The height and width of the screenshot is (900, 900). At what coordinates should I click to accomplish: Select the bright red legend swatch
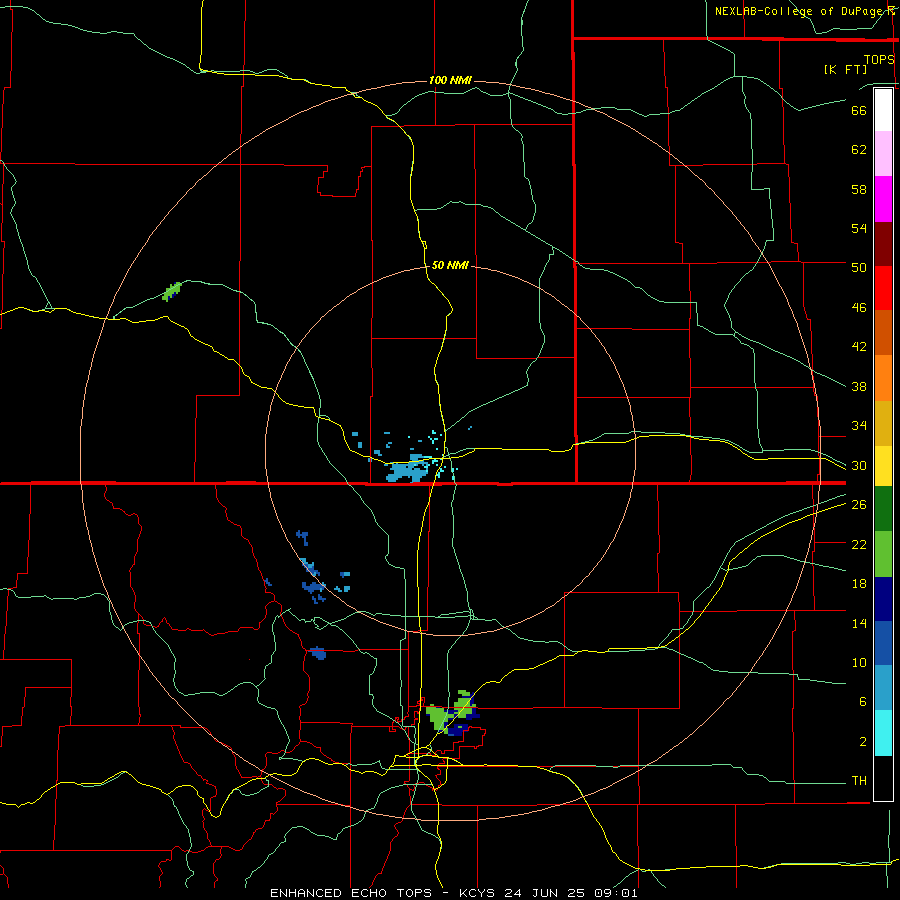coord(883,288)
